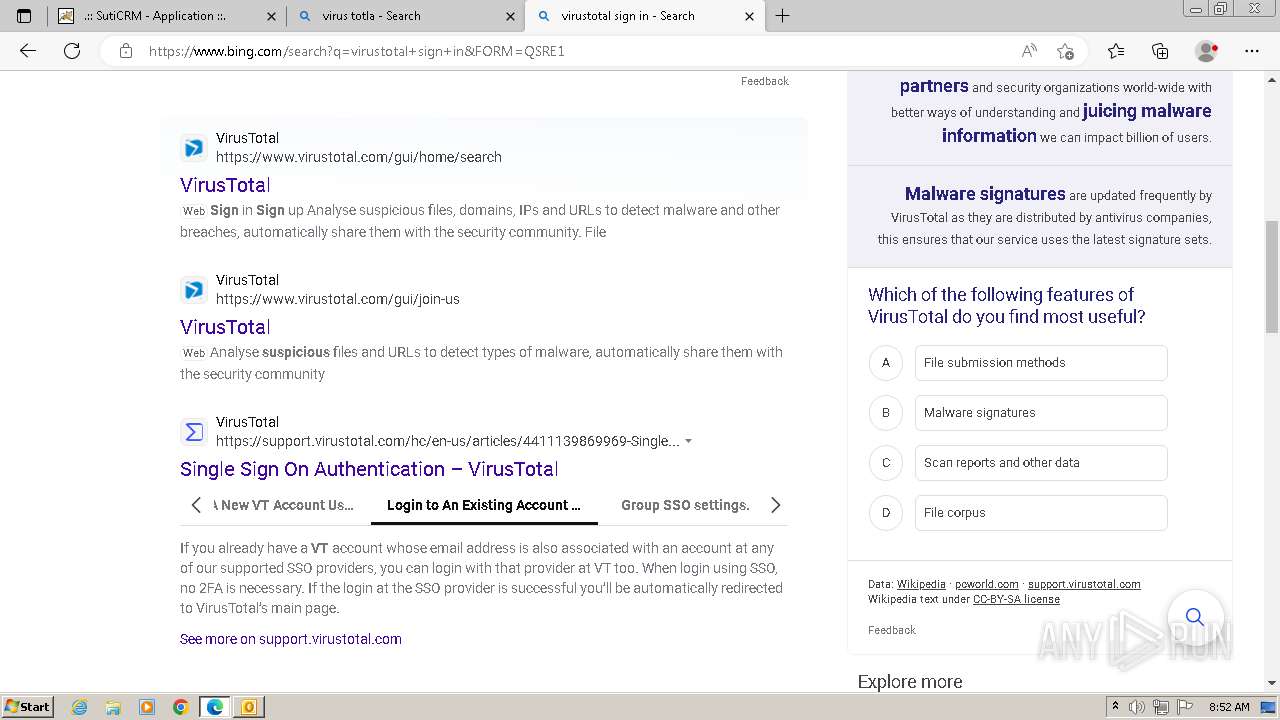Screen dimensions: 1280x720
Task: Click the VirusTotal favicon of the join-us result
Action: point(194,291)
